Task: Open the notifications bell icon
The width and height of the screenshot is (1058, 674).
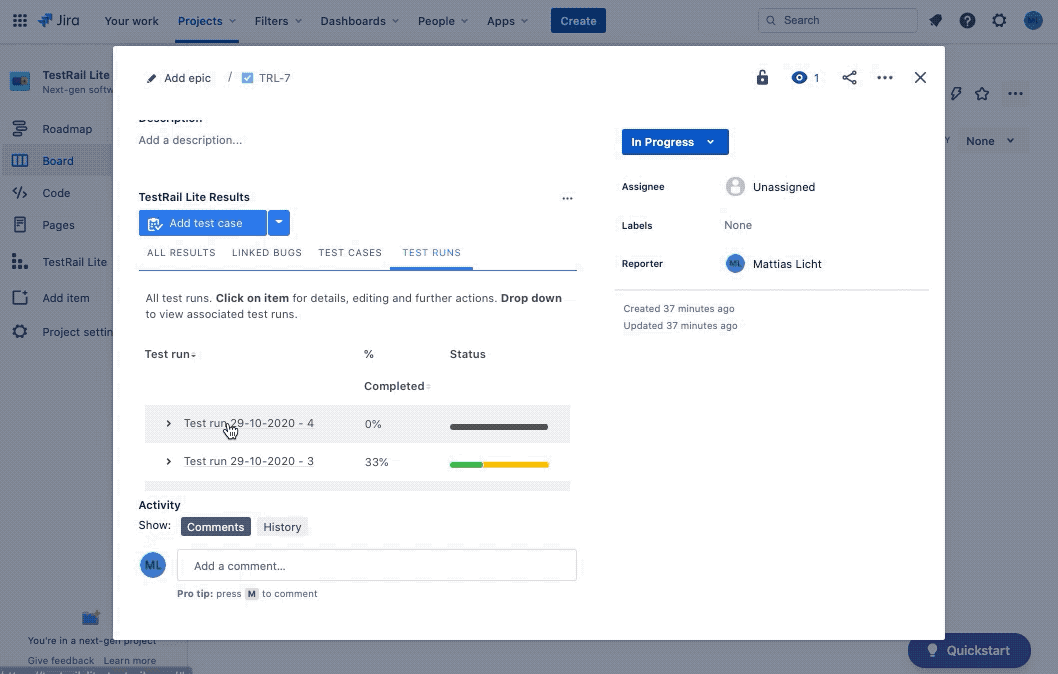Action: (935, 21)
